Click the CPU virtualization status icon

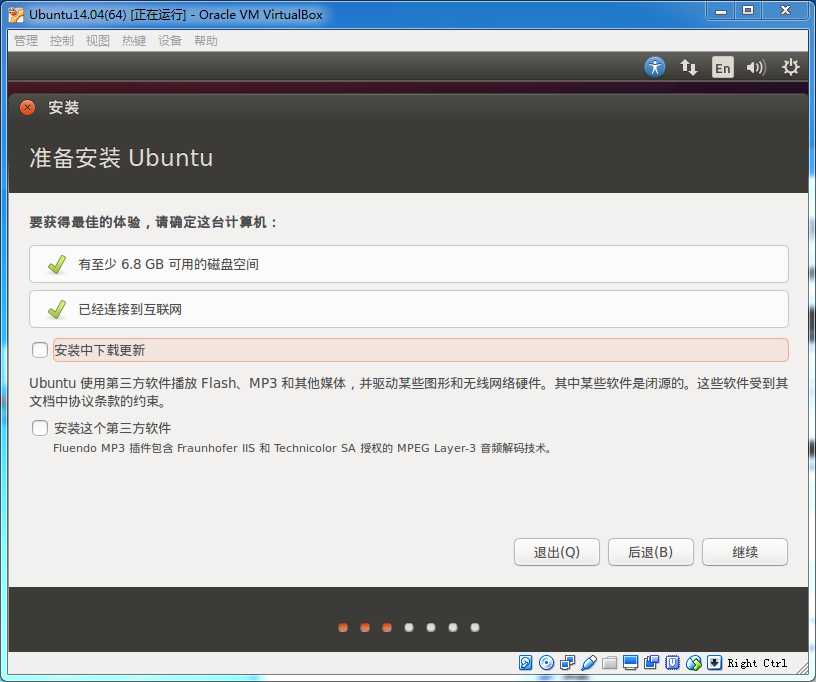[672, 662]
